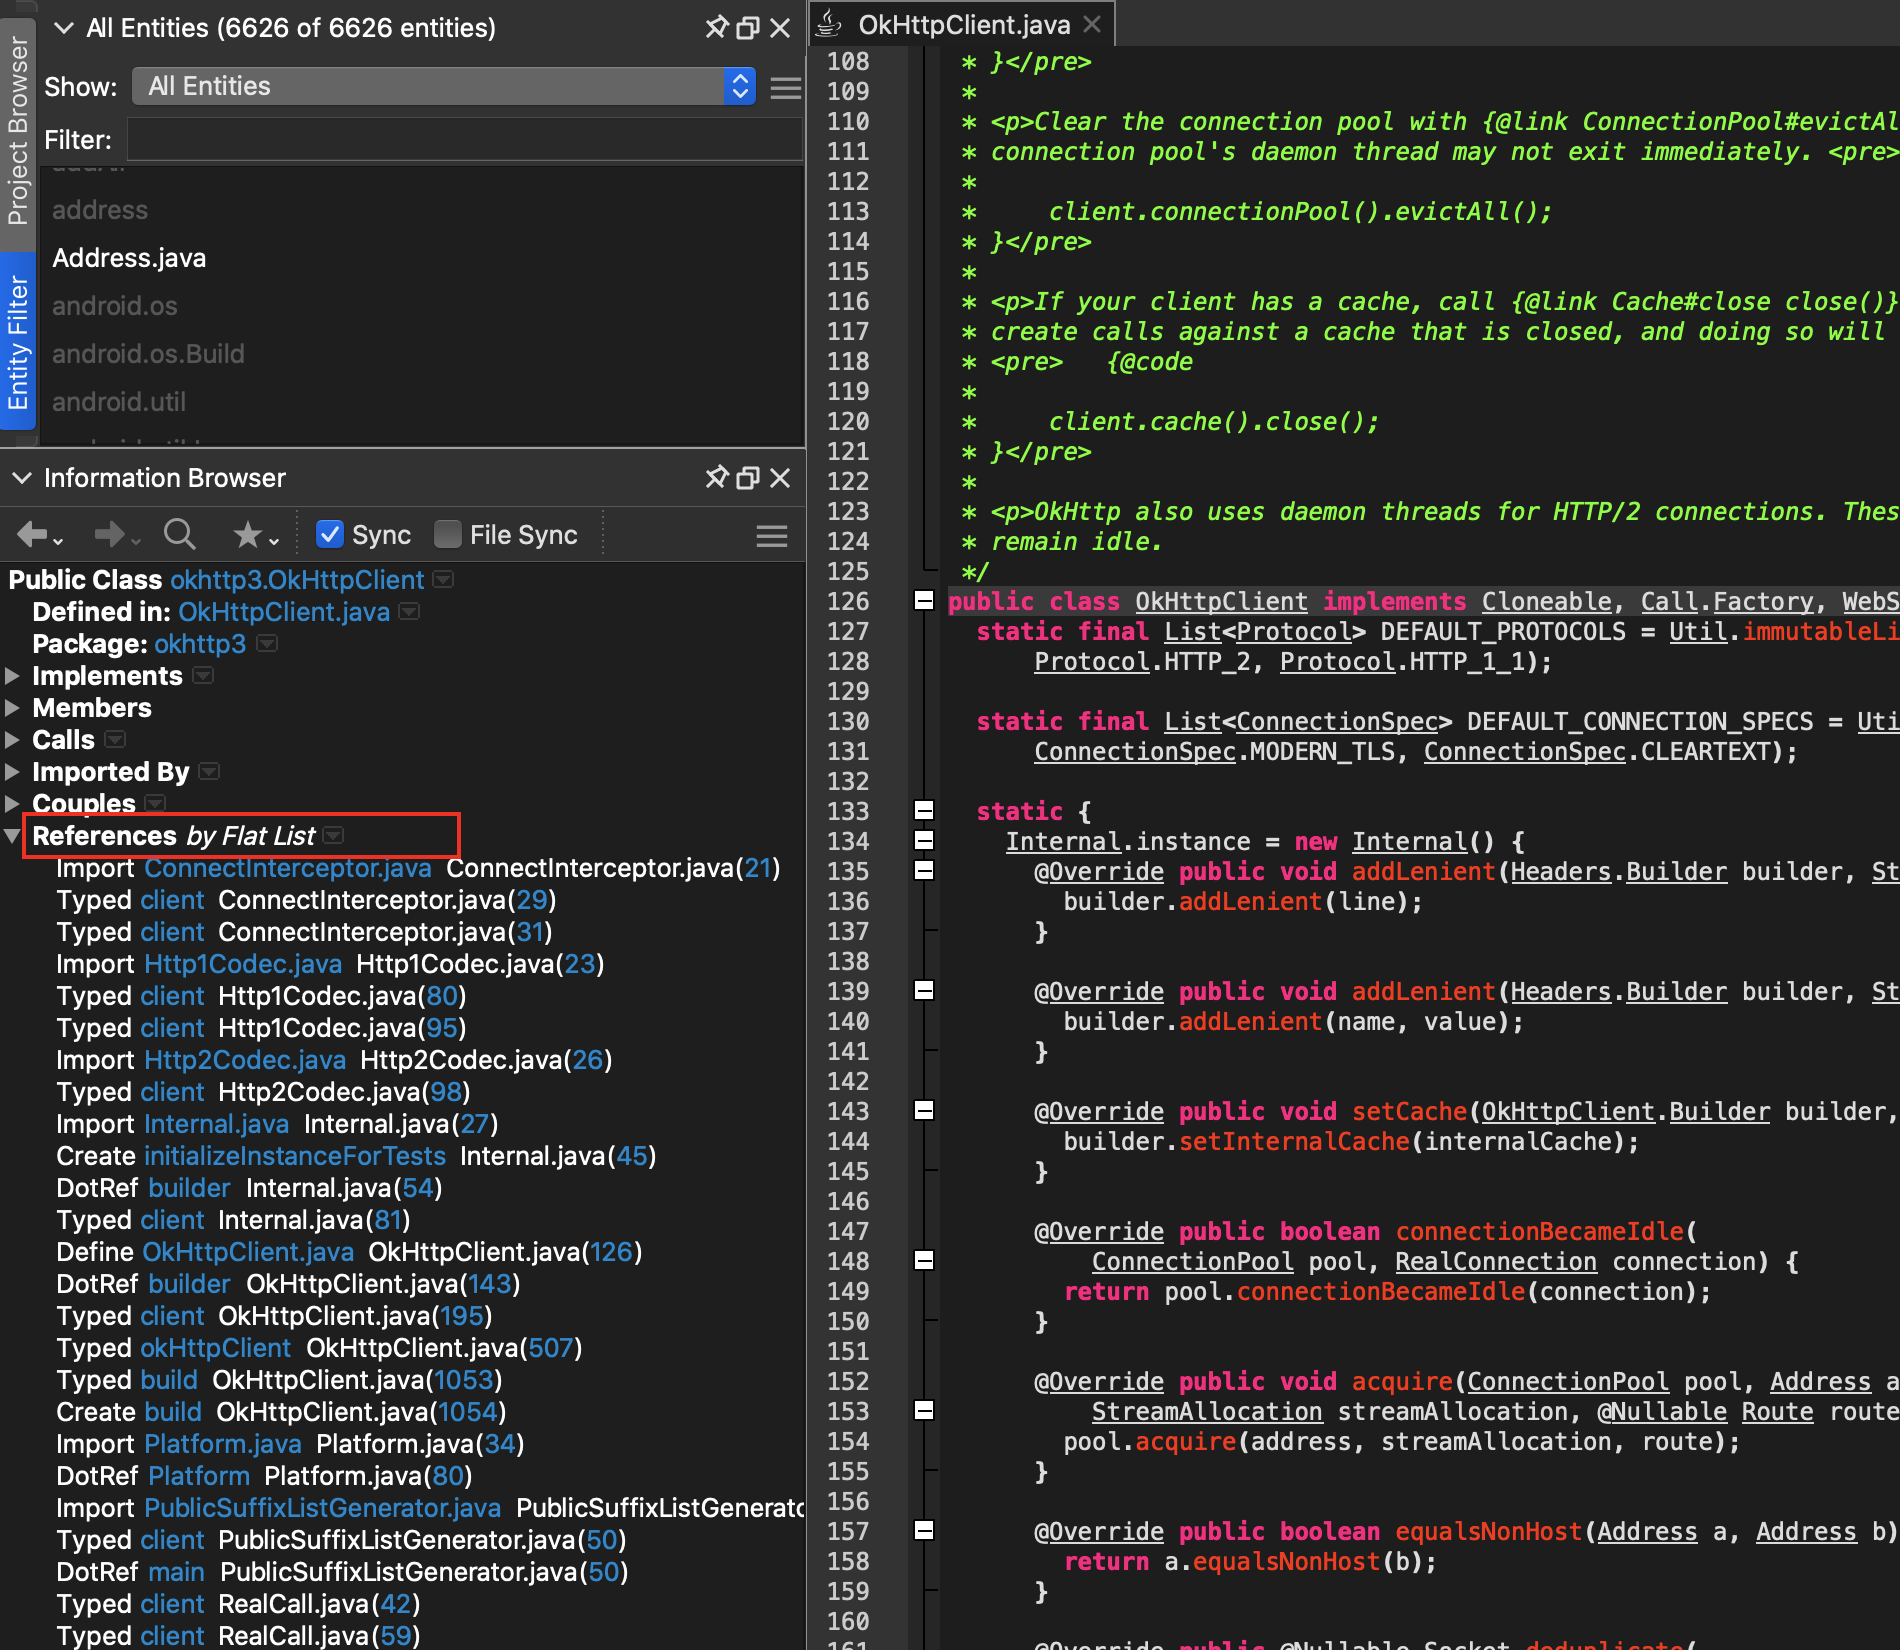Open the ConnectInterceptor.java reference link
The image size is (1900, 1650).
(288, 868)
